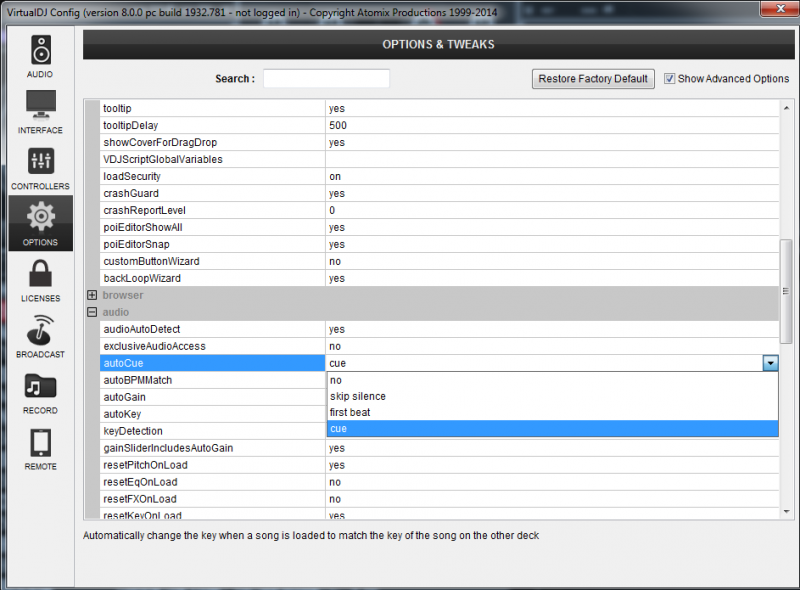This screenshot has width=800, height=590.
Task: Click the options list vertical scrollbar
Action: 786,290
